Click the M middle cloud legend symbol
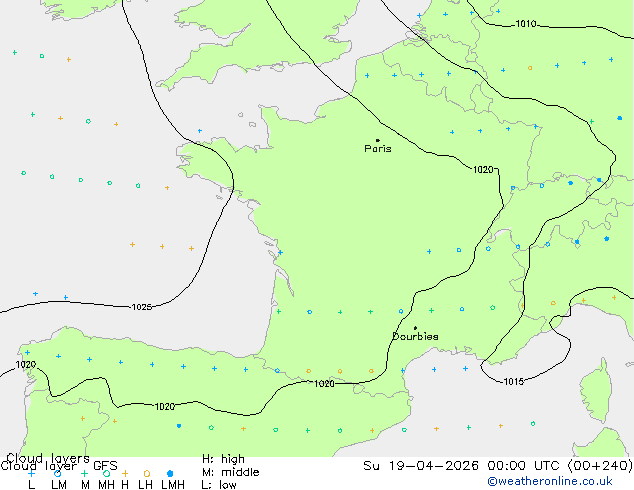 pyautogui.click(x=84, y=473)
